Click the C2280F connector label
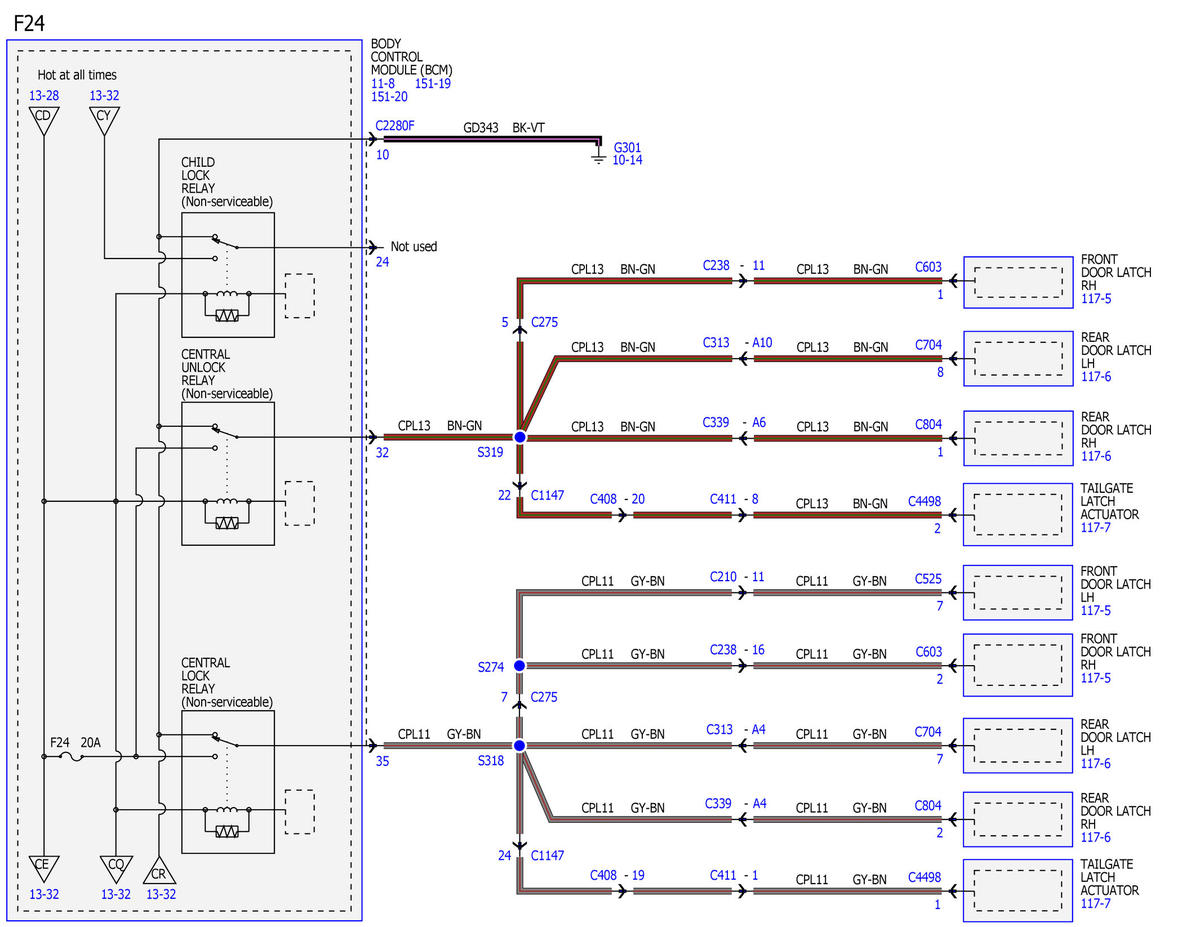 pyautogui.click(x=395, y=128)
